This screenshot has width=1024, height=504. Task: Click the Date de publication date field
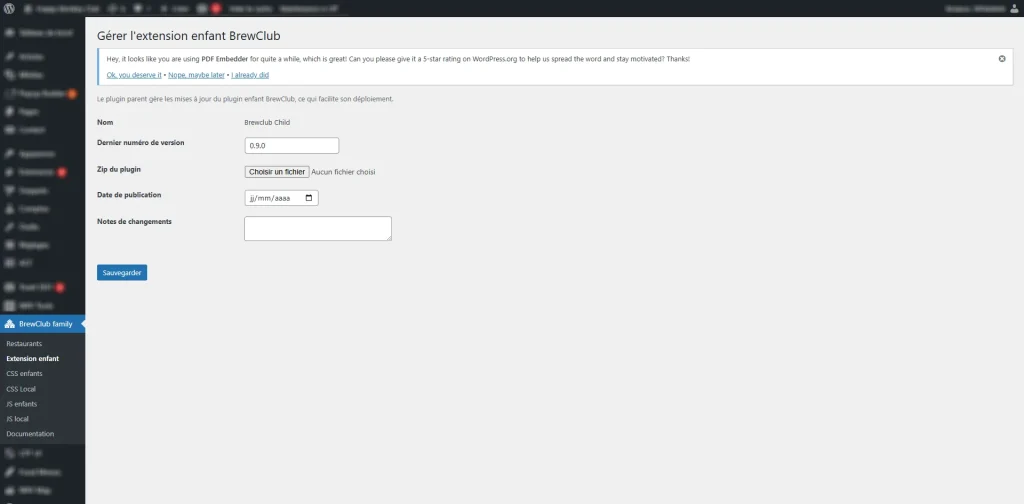pos(281,198)
